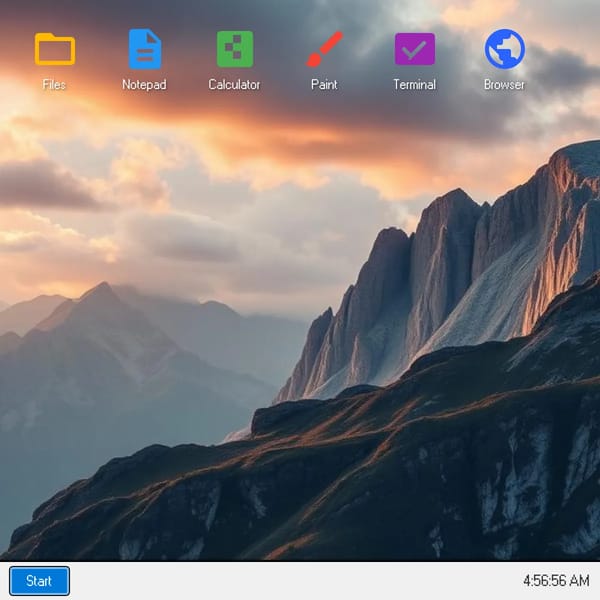Select the "Files" icon label

coord(54,85)
